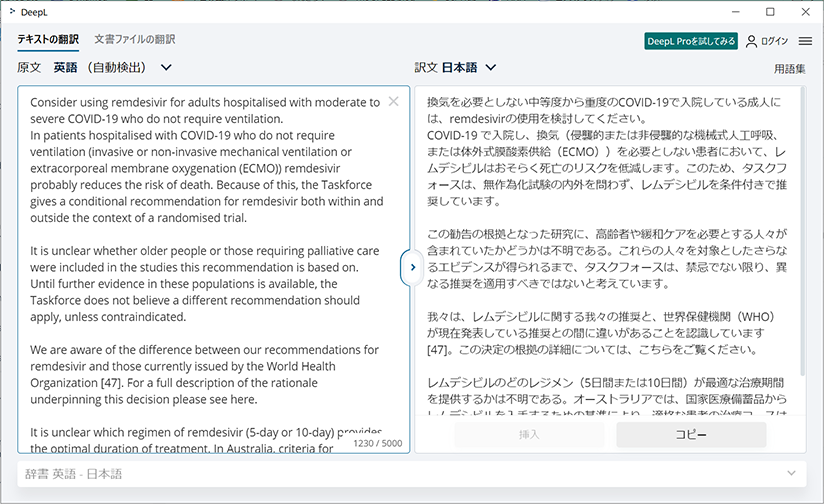Switch to the 文書ファイルの翻訳 tab
Image resolution: width=824 pixels, height=504 pixels.
(x=134, y=40)
